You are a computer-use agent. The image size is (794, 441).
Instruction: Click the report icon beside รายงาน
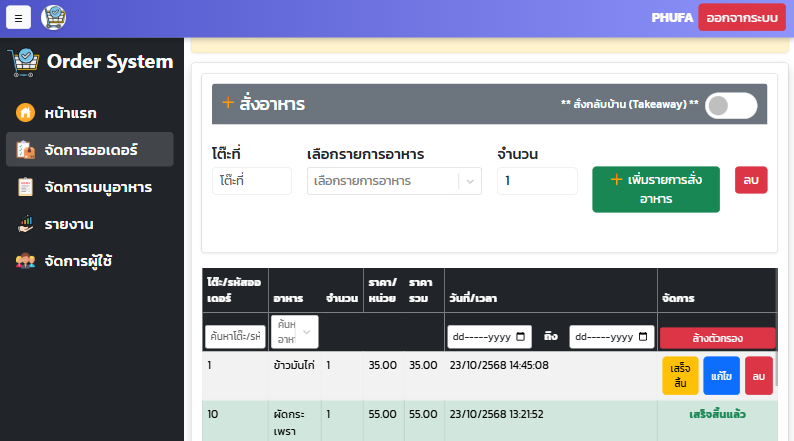(26, 224)
